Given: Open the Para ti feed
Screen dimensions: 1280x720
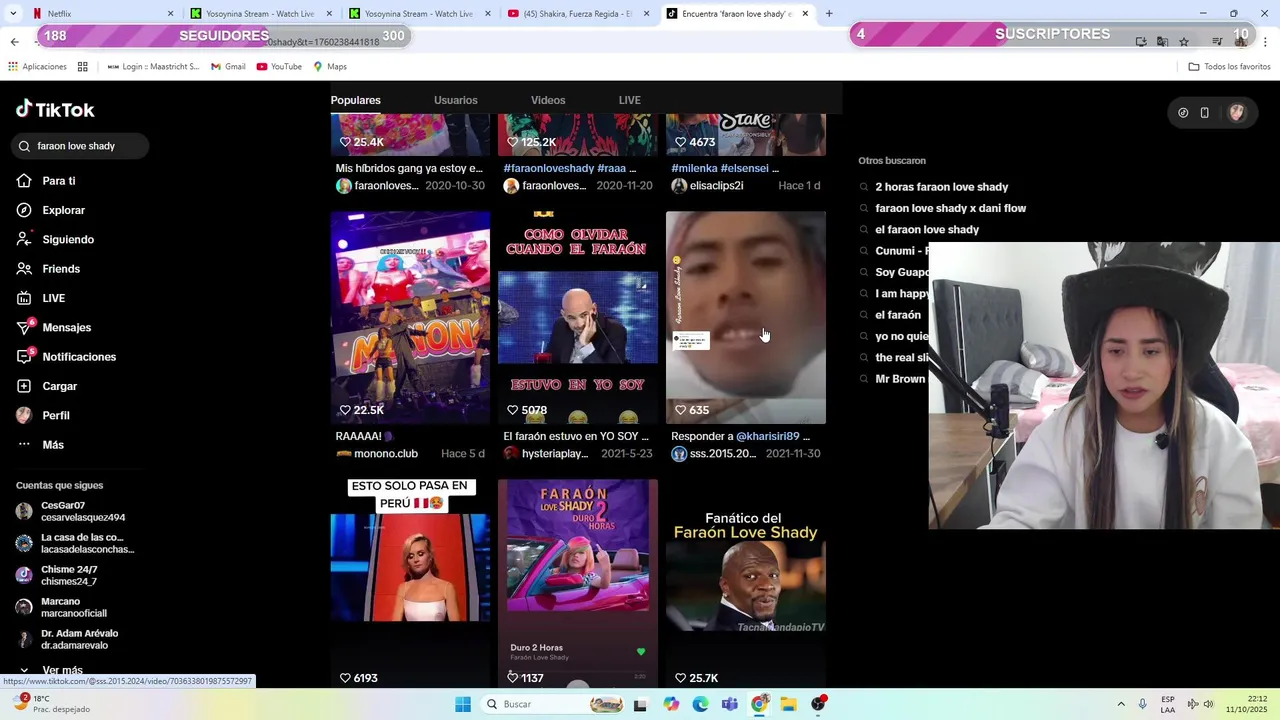Looking at the screenshot, I should [x=46, y=181].
